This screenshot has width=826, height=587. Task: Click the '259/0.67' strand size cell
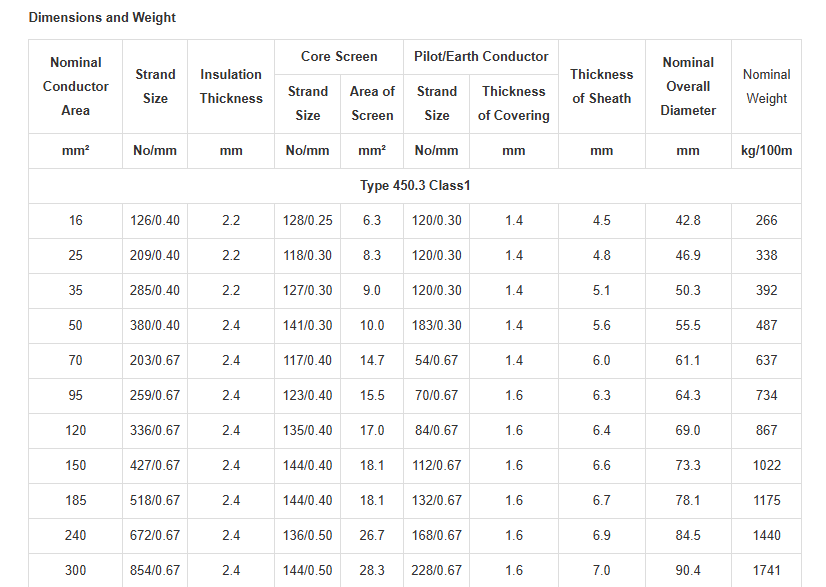[155, 395]
